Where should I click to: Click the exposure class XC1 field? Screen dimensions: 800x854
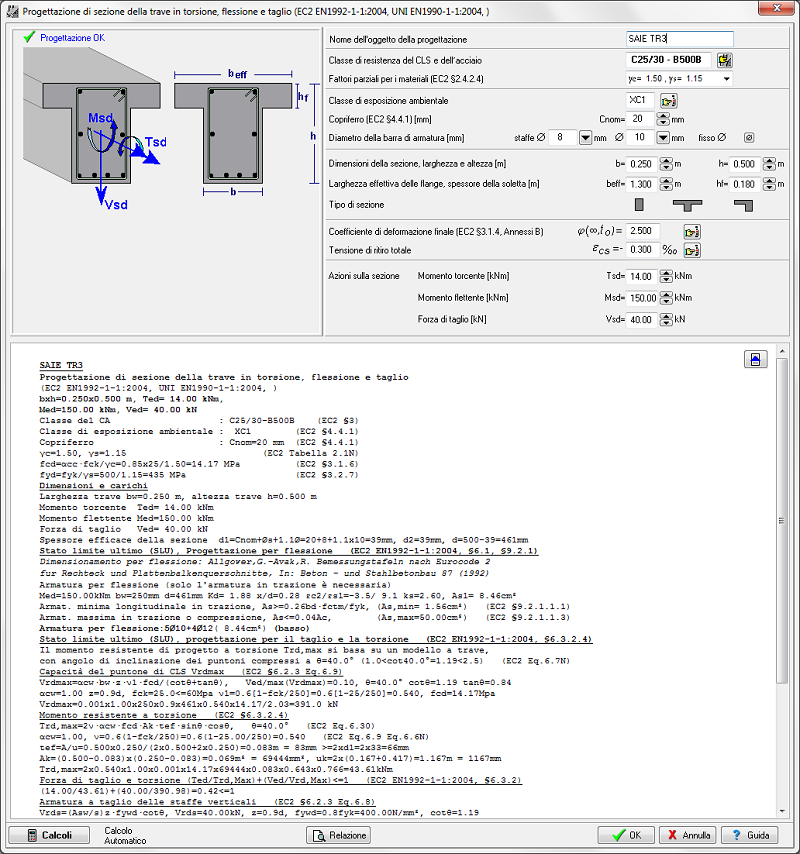coord(640,100)
